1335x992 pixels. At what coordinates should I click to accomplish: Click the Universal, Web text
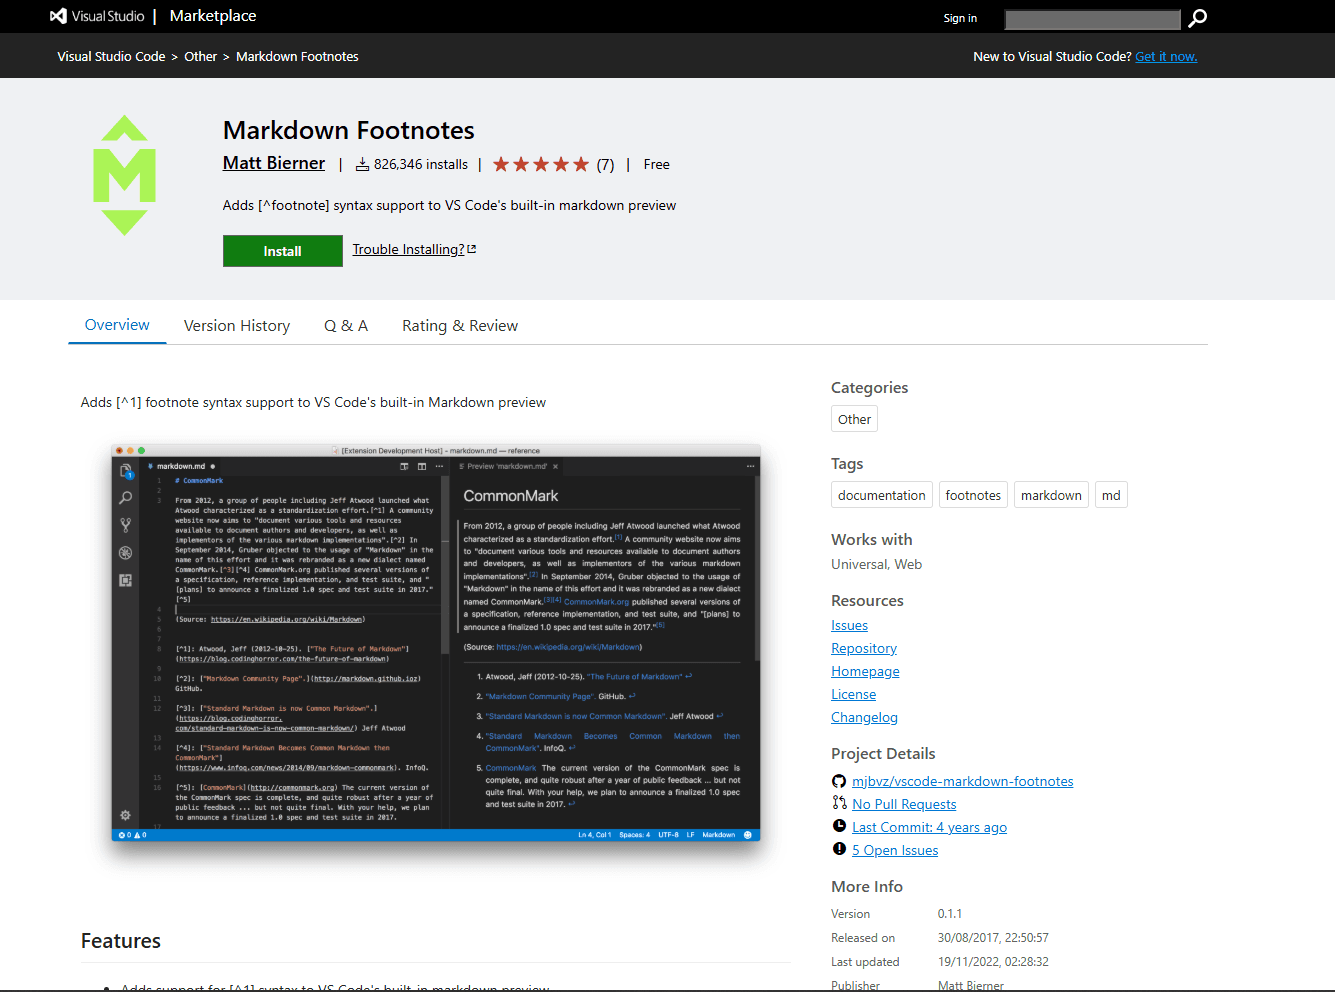click(876, 564)
